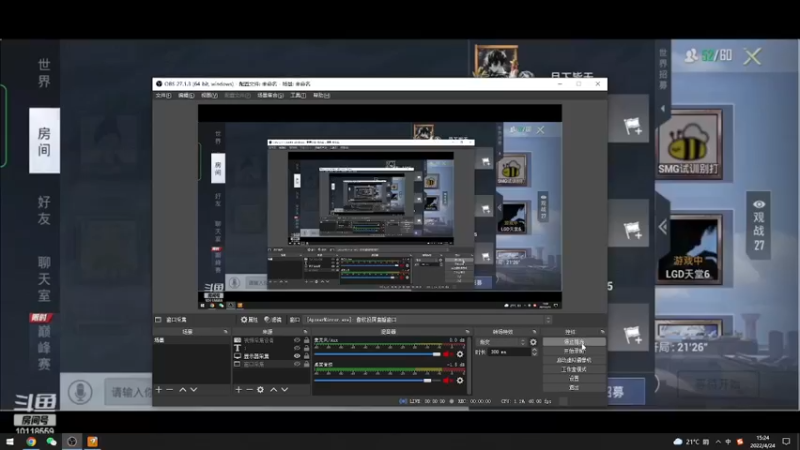Mute the desktop audio channel speaker icon
The width and height of the screenshot is (800, 450).
tap(447, 380)
